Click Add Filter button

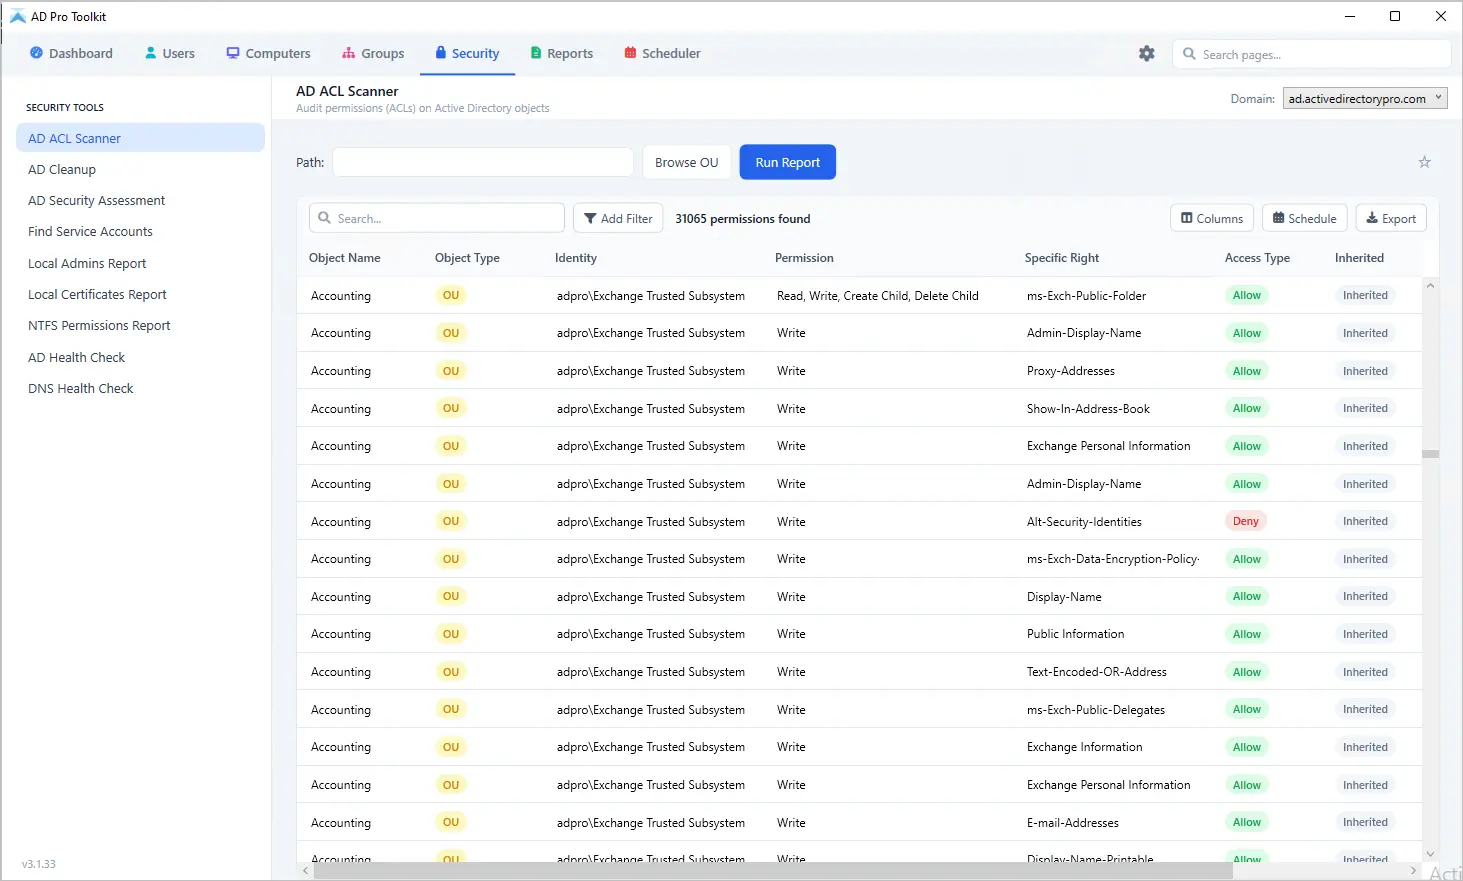pos(618,218)
